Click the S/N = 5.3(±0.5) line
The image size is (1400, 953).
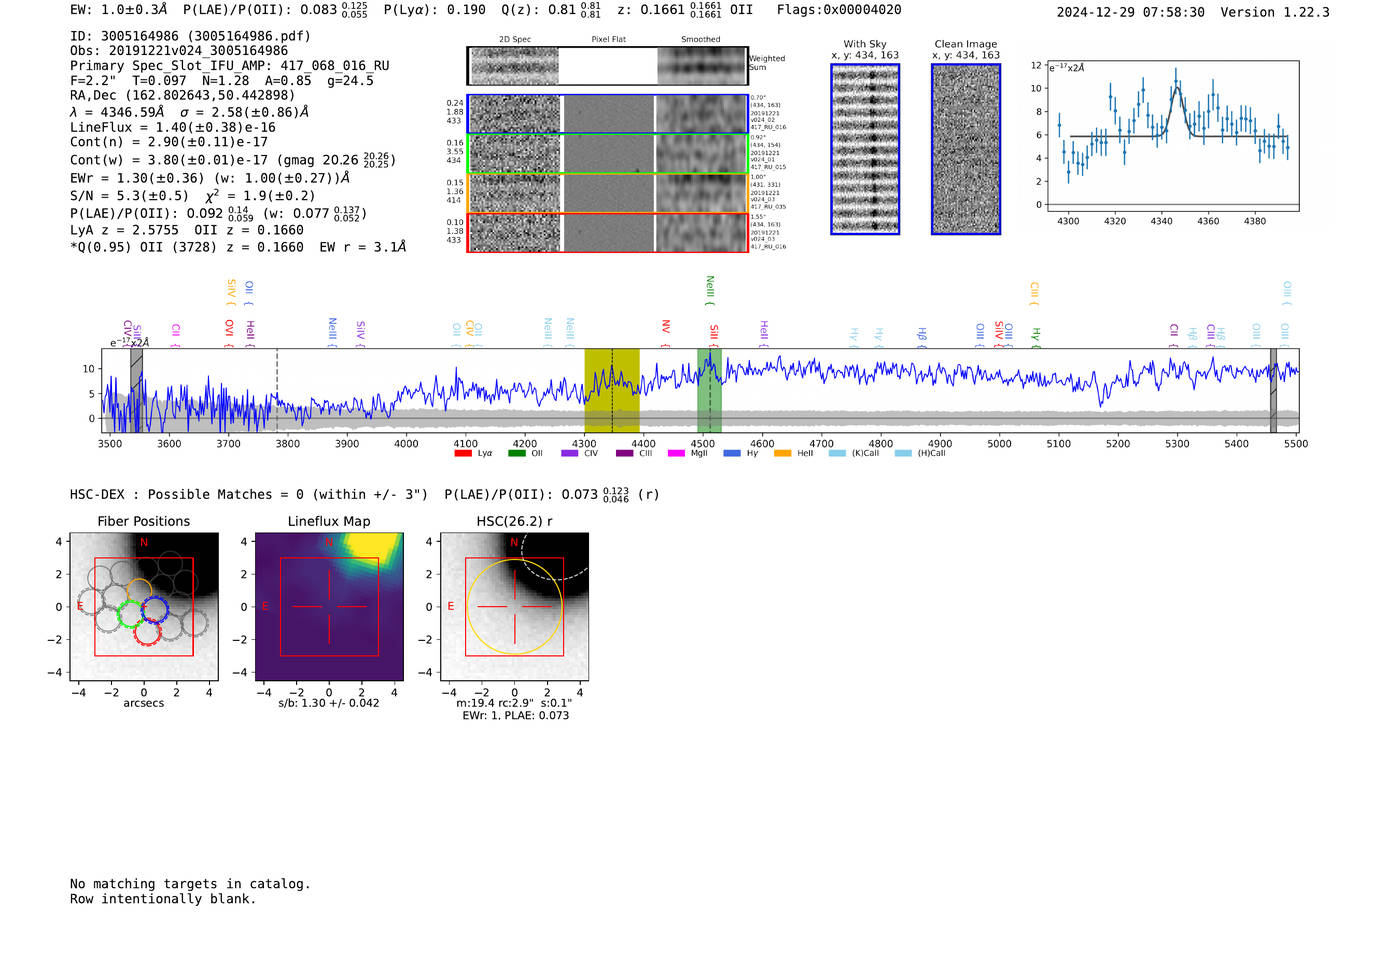[129, 196]
